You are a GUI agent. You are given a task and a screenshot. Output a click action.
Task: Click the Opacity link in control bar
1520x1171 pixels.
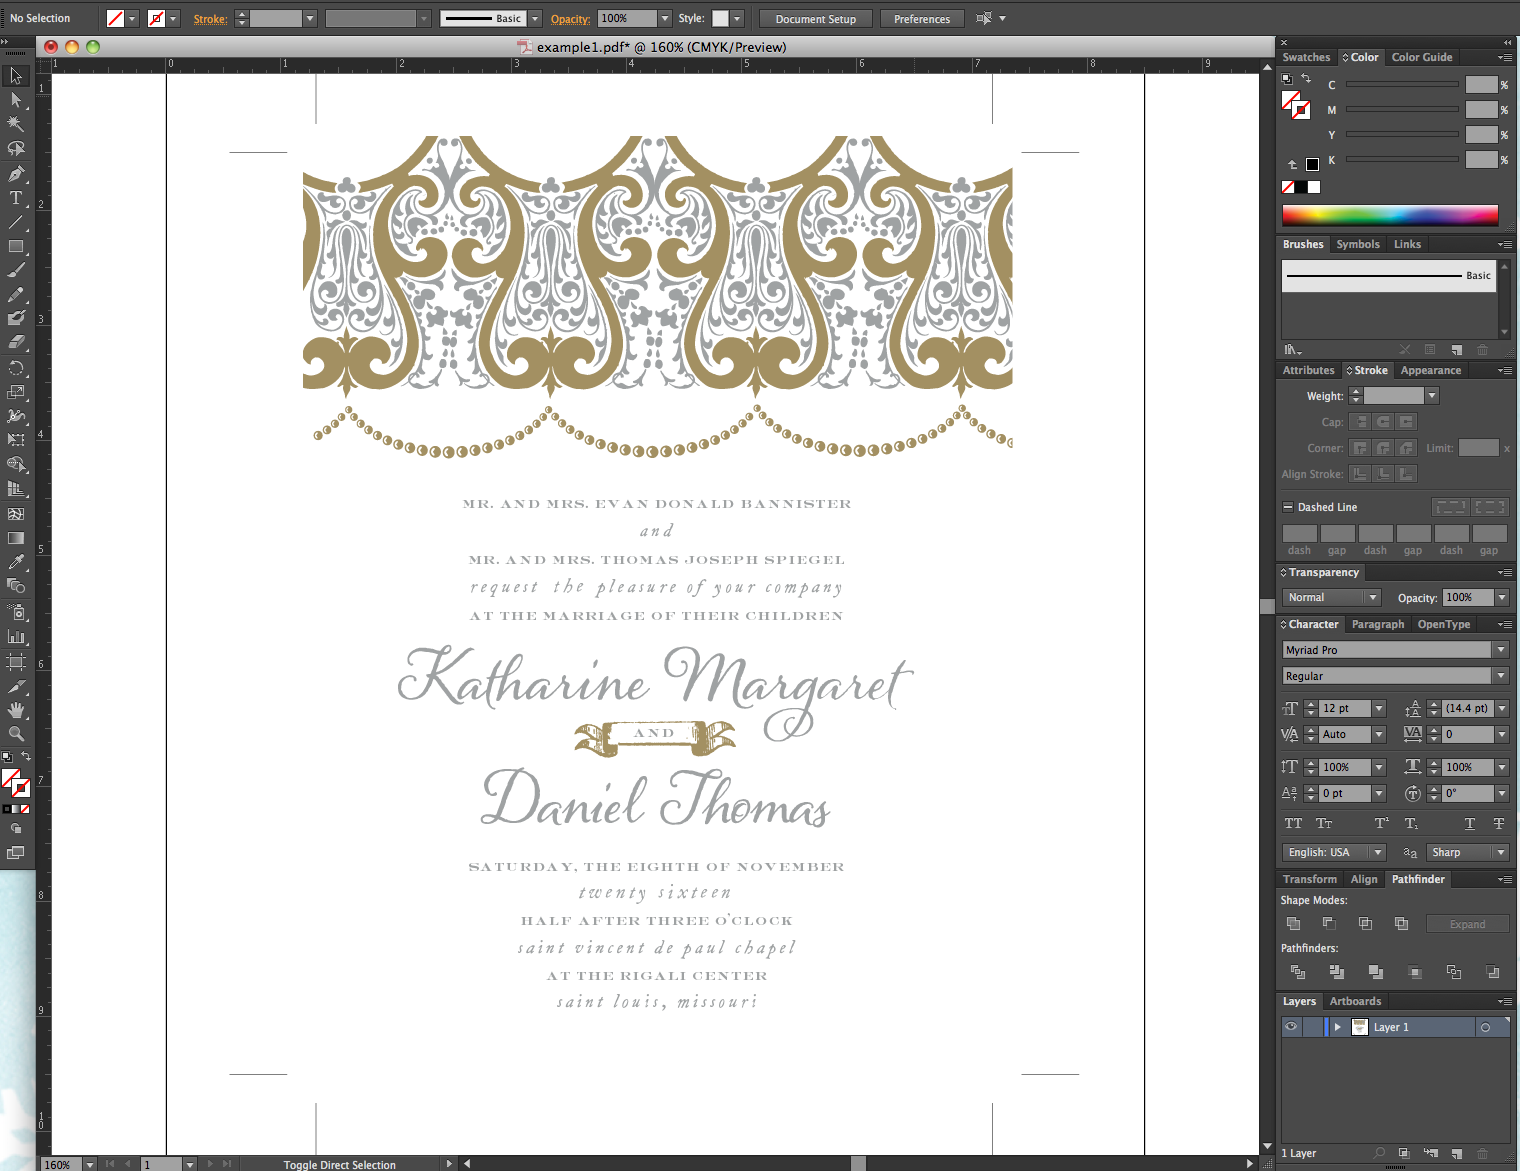tap(570, 19)
